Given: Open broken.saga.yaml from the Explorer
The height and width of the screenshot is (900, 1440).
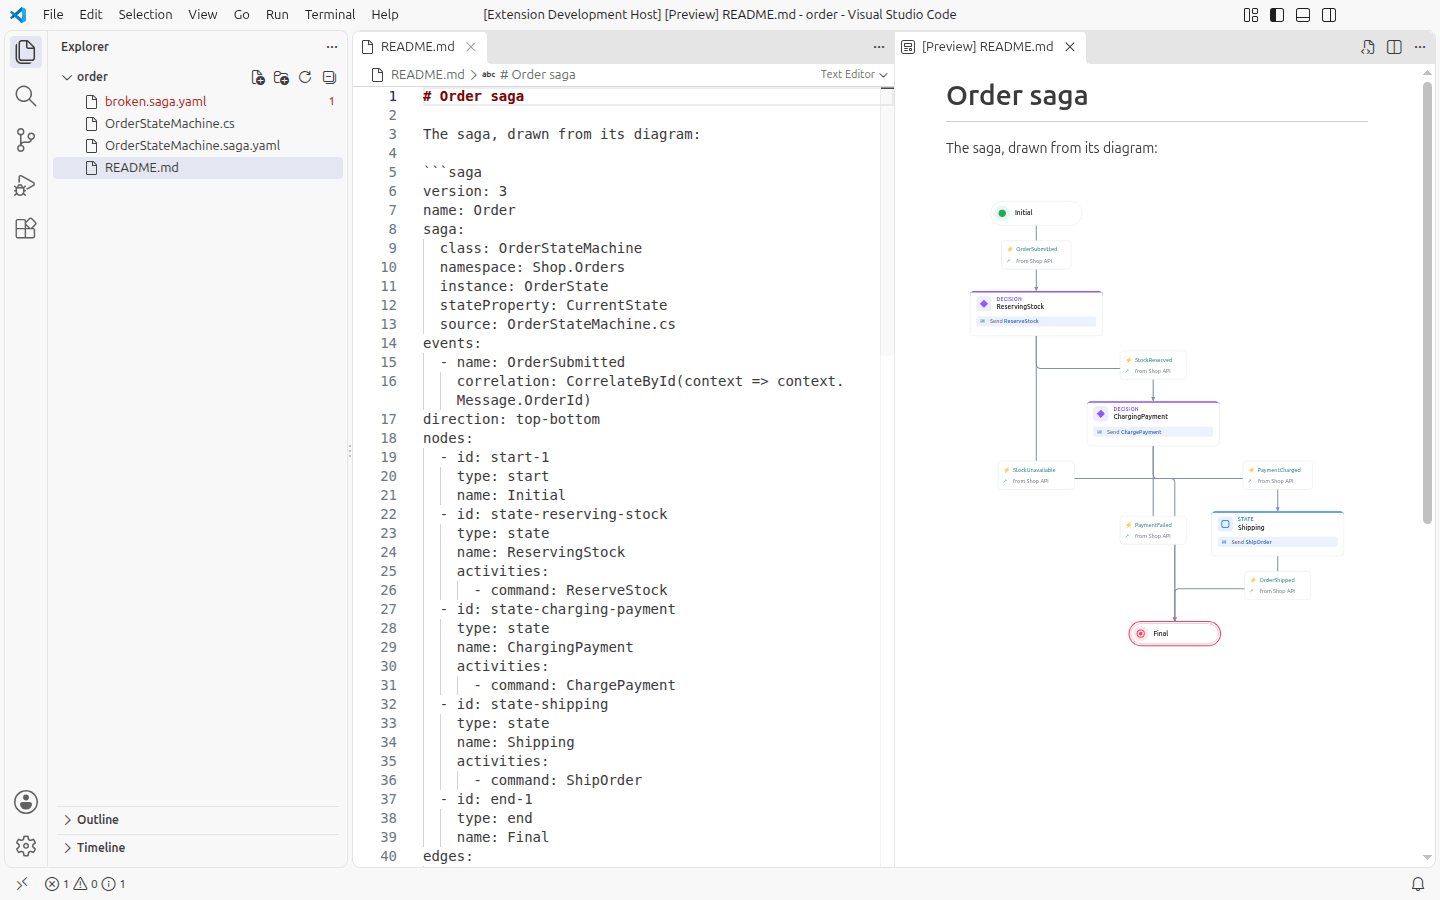Looking at the screenshot, I should point(198,102).
